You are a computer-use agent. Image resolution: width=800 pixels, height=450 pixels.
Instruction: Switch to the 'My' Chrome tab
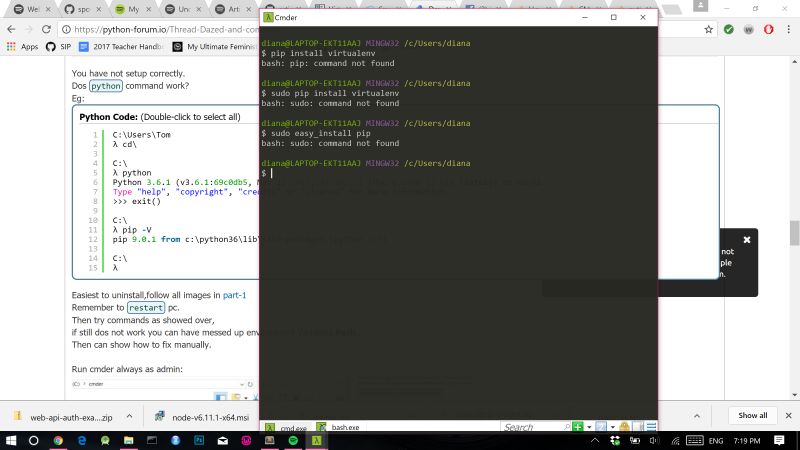tap(132, 9)
